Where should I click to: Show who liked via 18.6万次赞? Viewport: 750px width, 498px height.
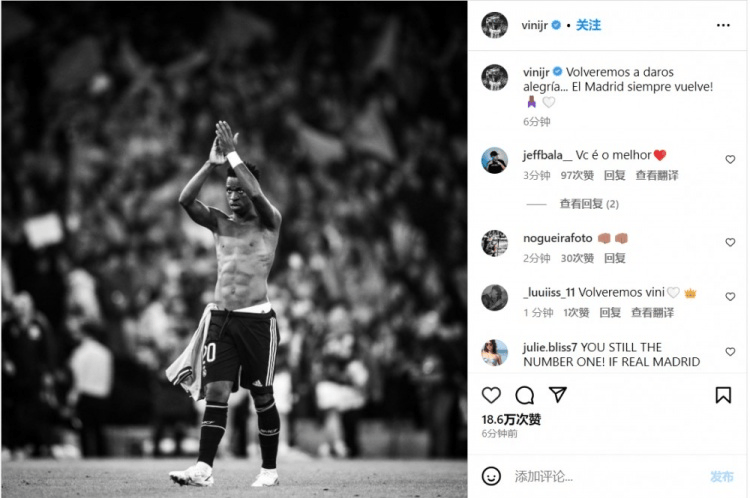click(511, 420)
